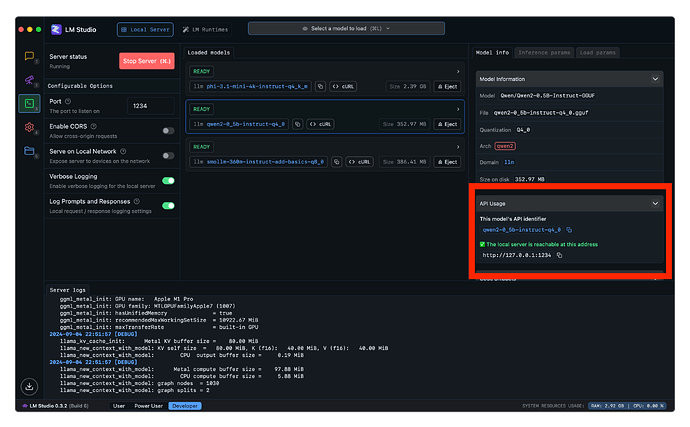Open the Inference params tab
The image size is (690, 427).
[544, 53]
